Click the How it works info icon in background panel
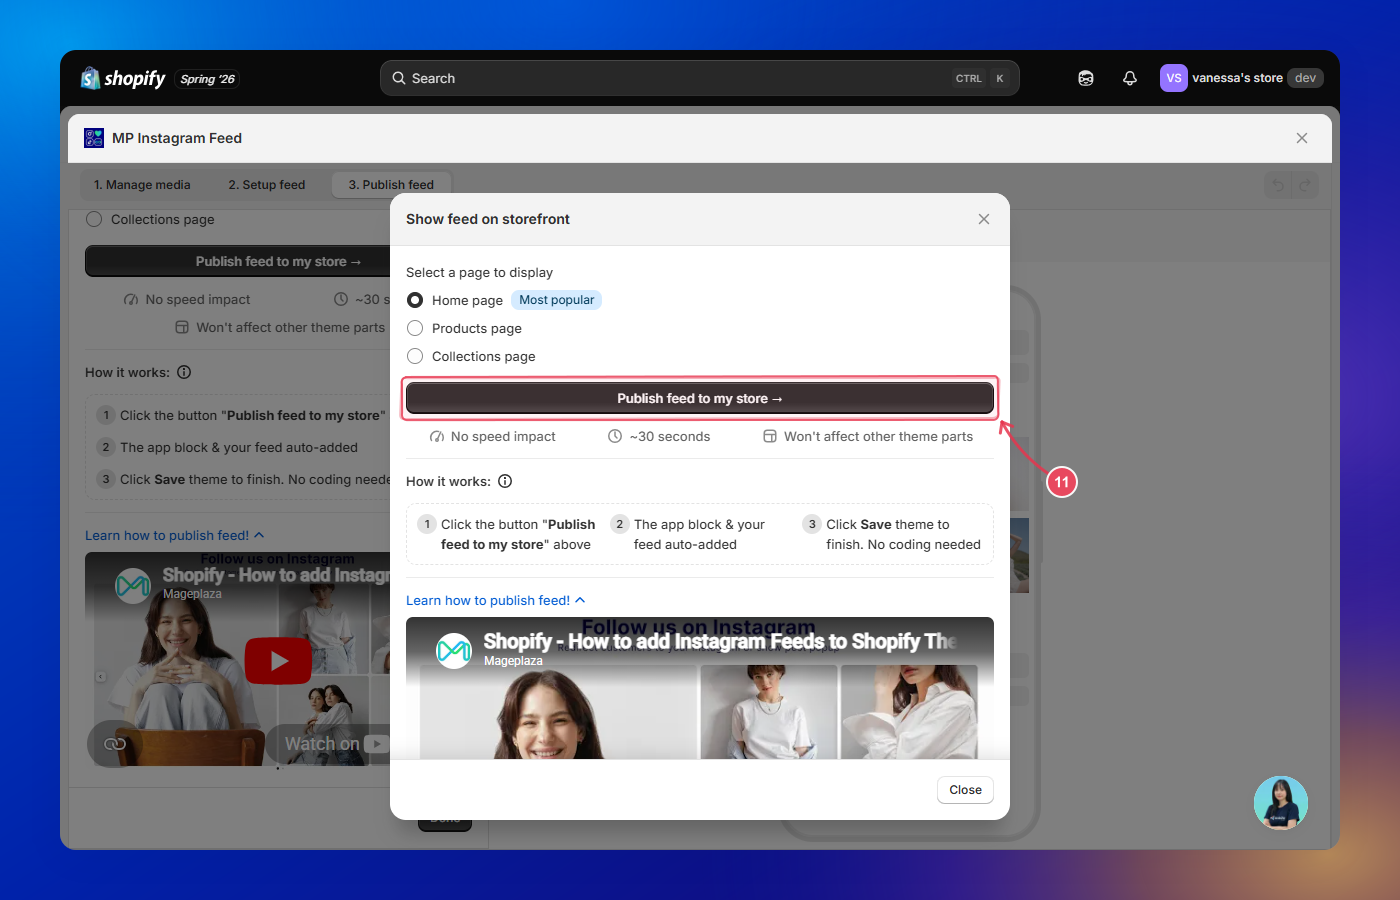Image resolution: width=1400 pixels, height=900 pixels. pos(184,372)
